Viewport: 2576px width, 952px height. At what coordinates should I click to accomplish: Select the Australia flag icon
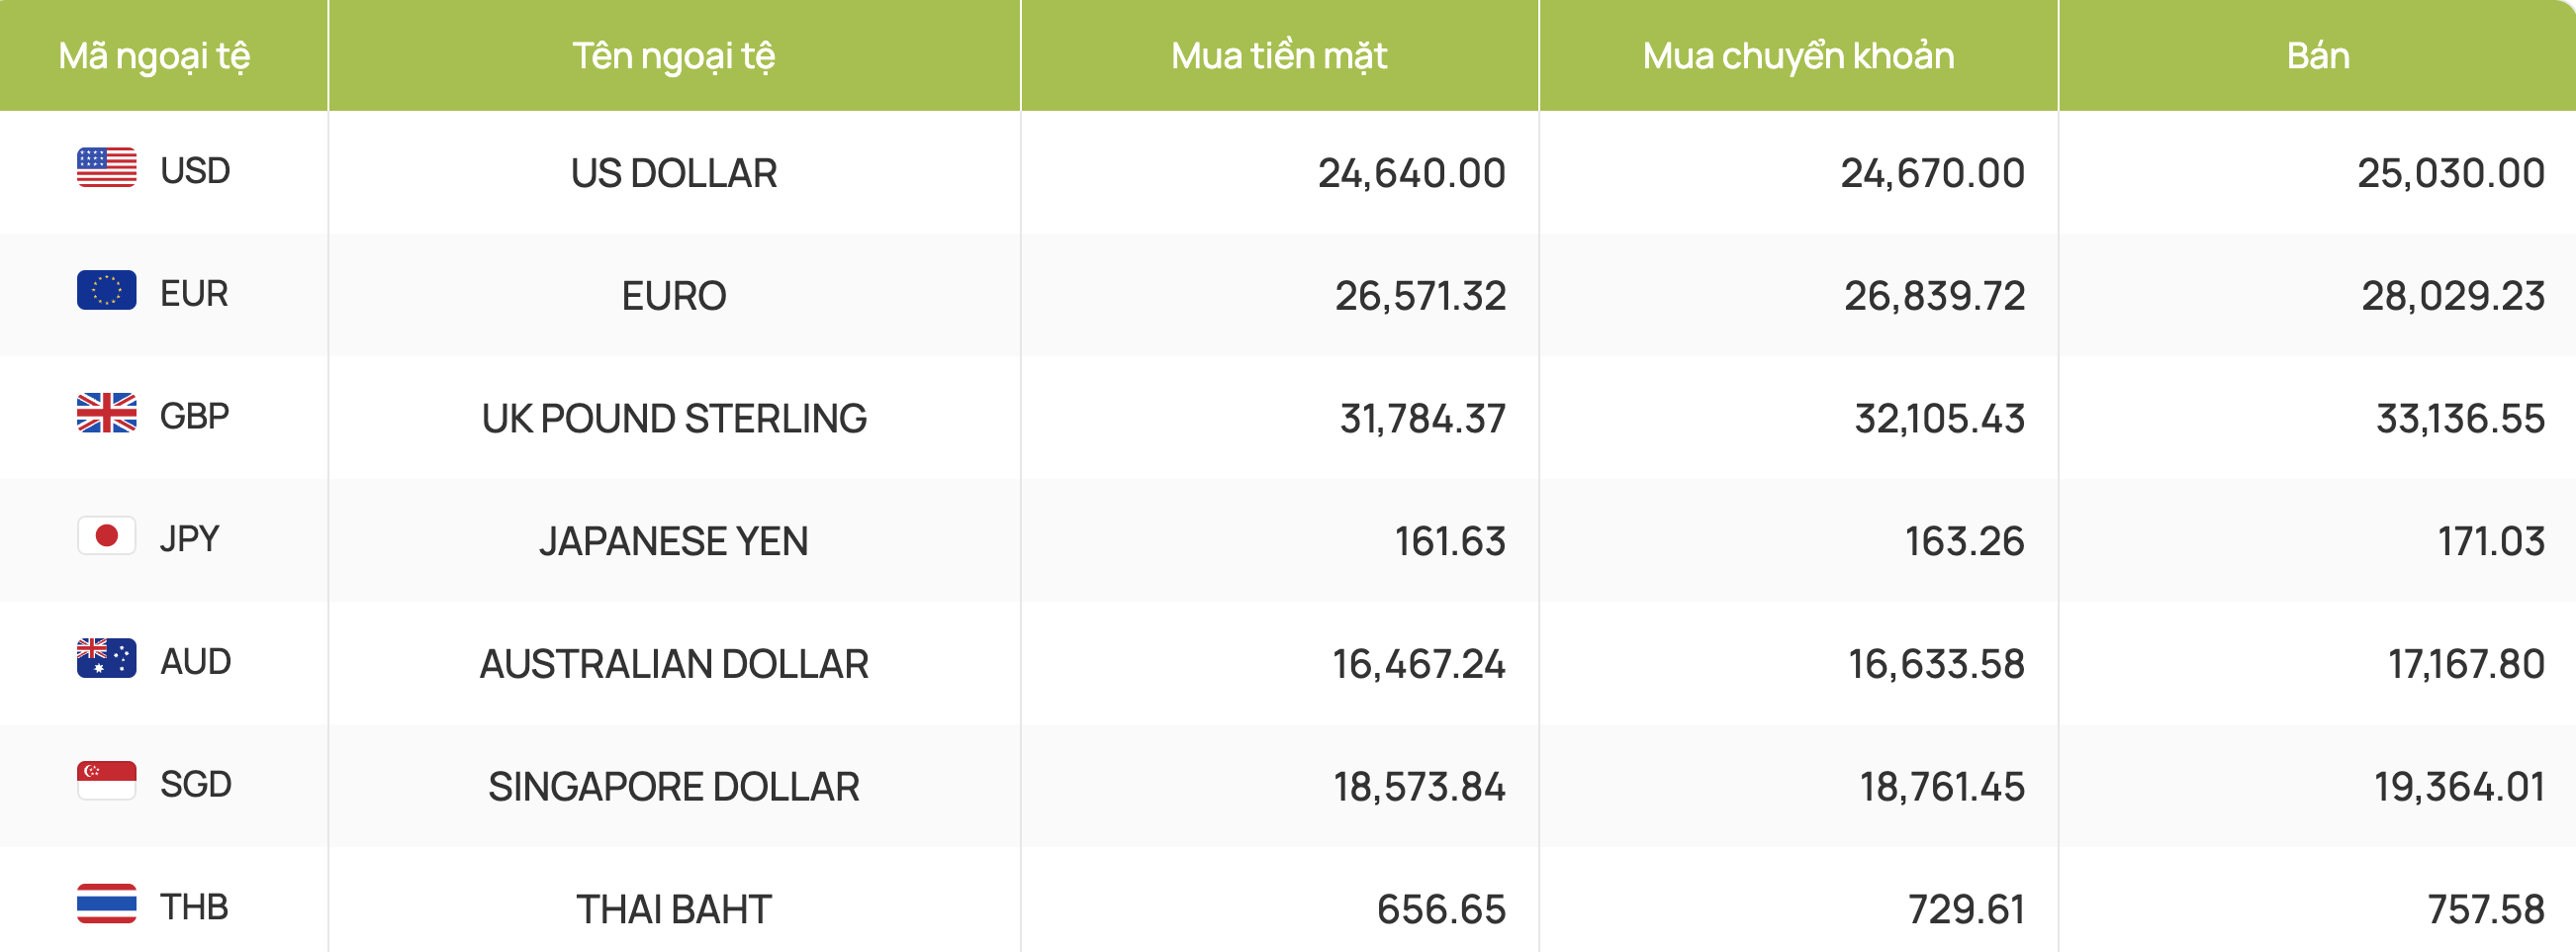[106, 659]
